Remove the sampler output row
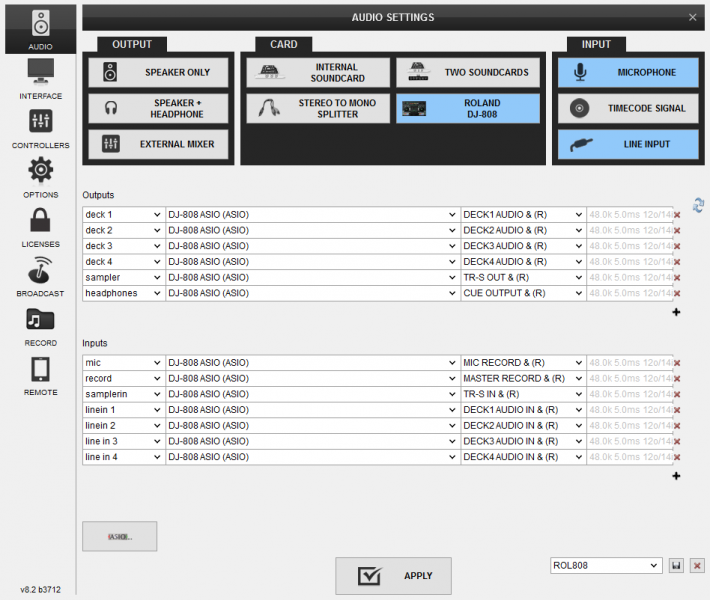 (x=677, y=278)
